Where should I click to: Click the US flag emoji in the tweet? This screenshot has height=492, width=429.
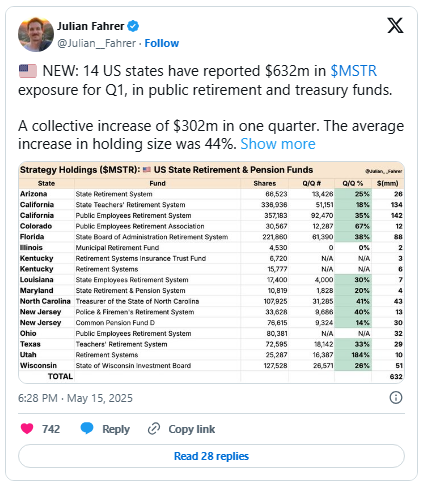(x=28, y=71)
